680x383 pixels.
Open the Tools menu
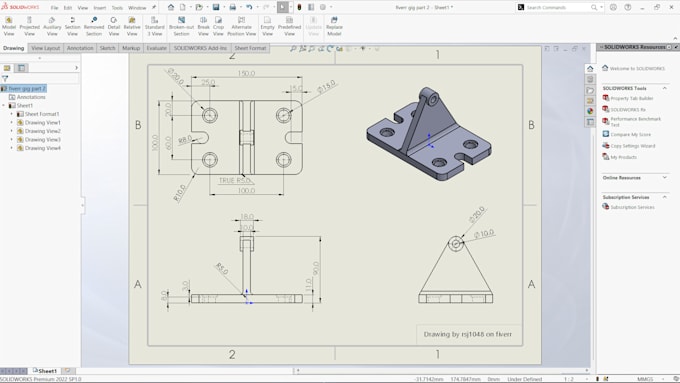coord(117,8)
